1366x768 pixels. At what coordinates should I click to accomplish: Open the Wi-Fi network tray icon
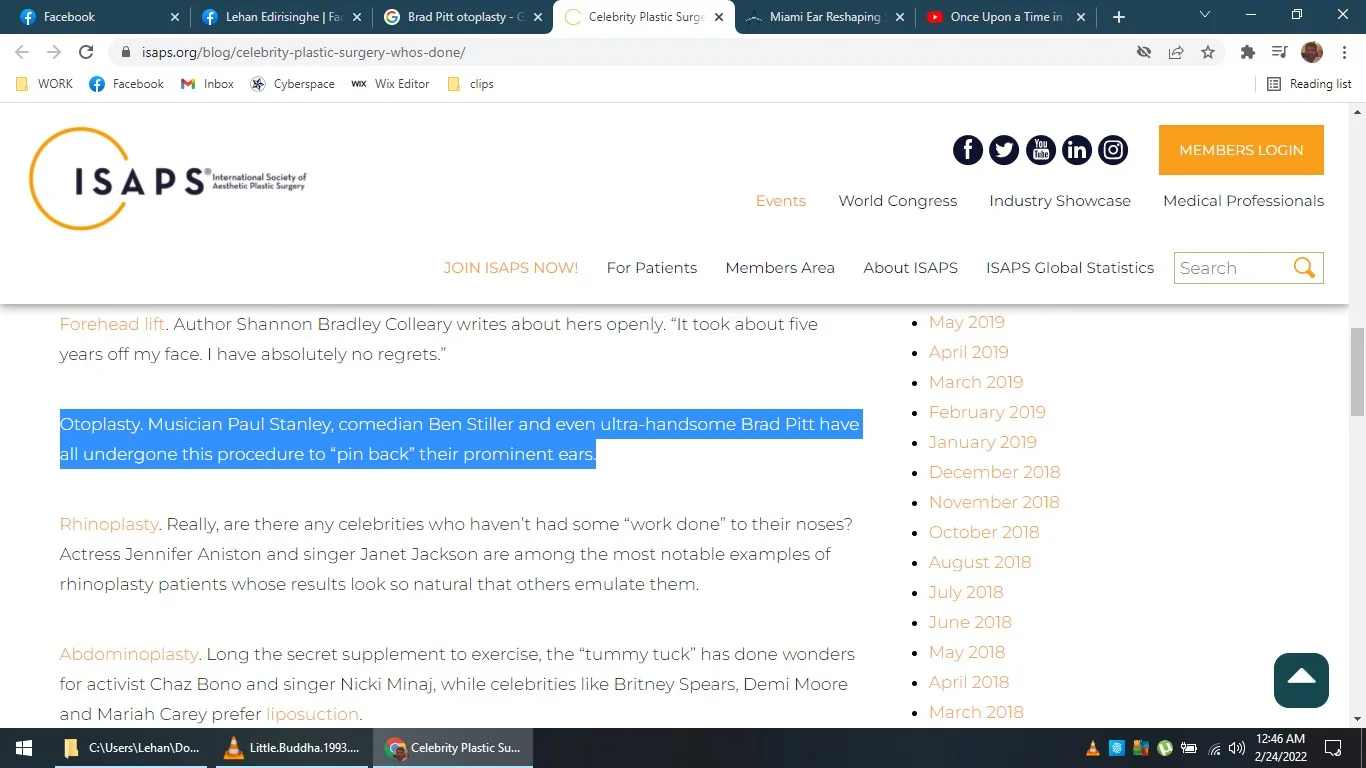[1214, 748]
